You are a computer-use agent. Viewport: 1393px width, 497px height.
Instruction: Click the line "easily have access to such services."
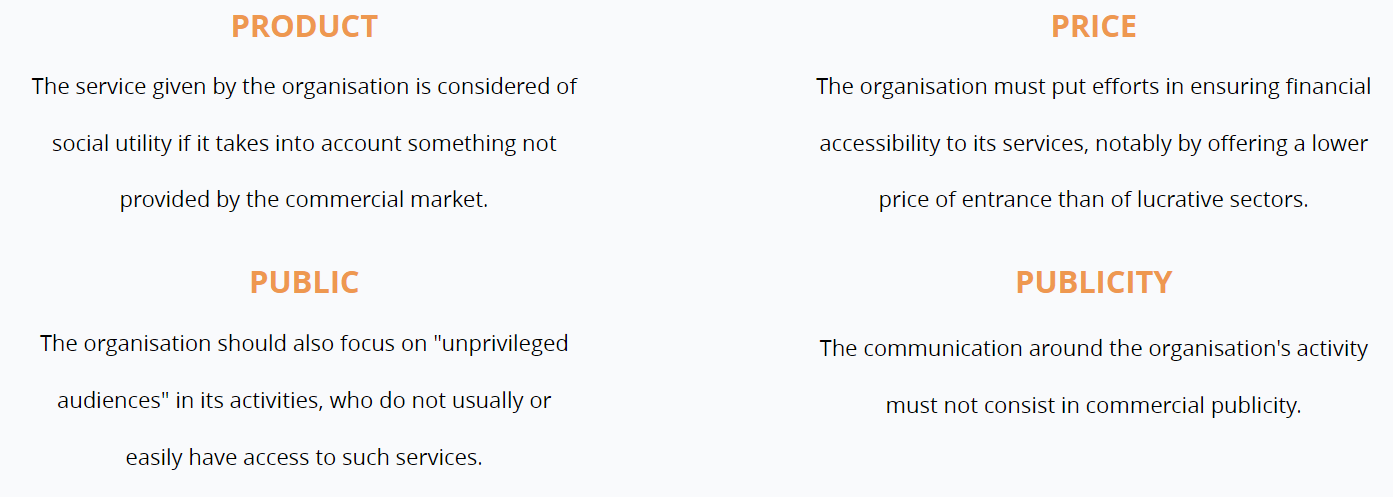[x=304, y=457]
